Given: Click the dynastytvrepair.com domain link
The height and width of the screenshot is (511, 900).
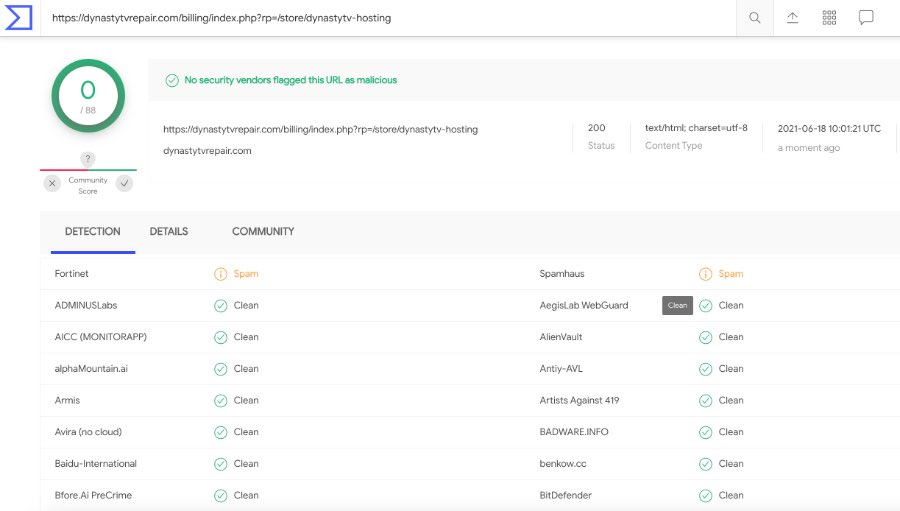Looking at the screenshot, I should (207, 150).
